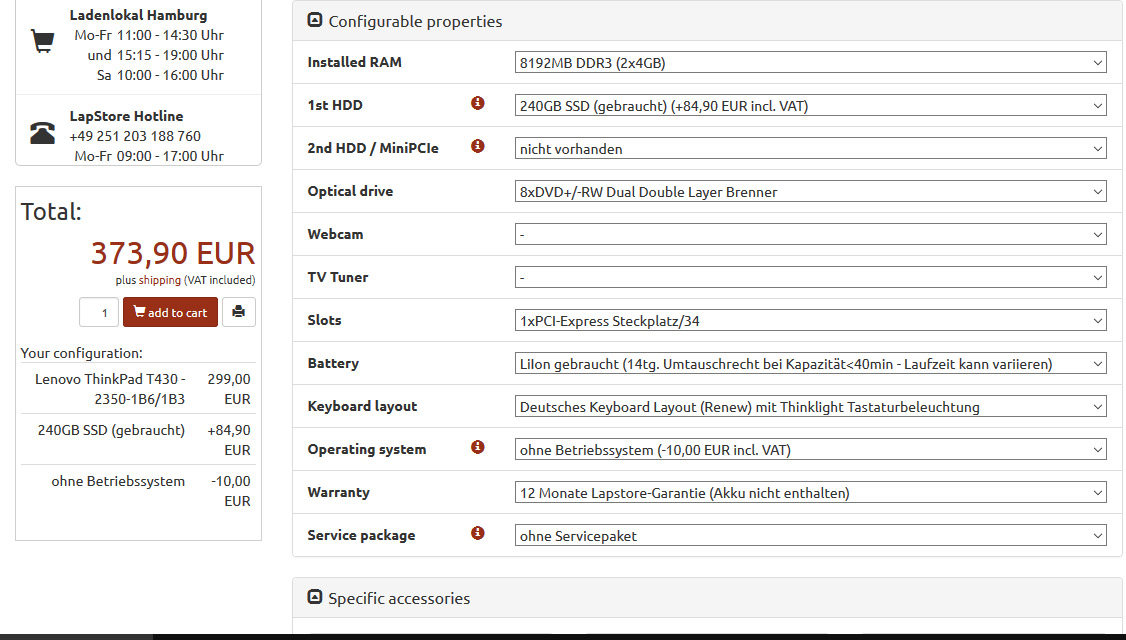Open the Warranty dropdown
Screen dimensions: 1126x640
pos(810,493)
